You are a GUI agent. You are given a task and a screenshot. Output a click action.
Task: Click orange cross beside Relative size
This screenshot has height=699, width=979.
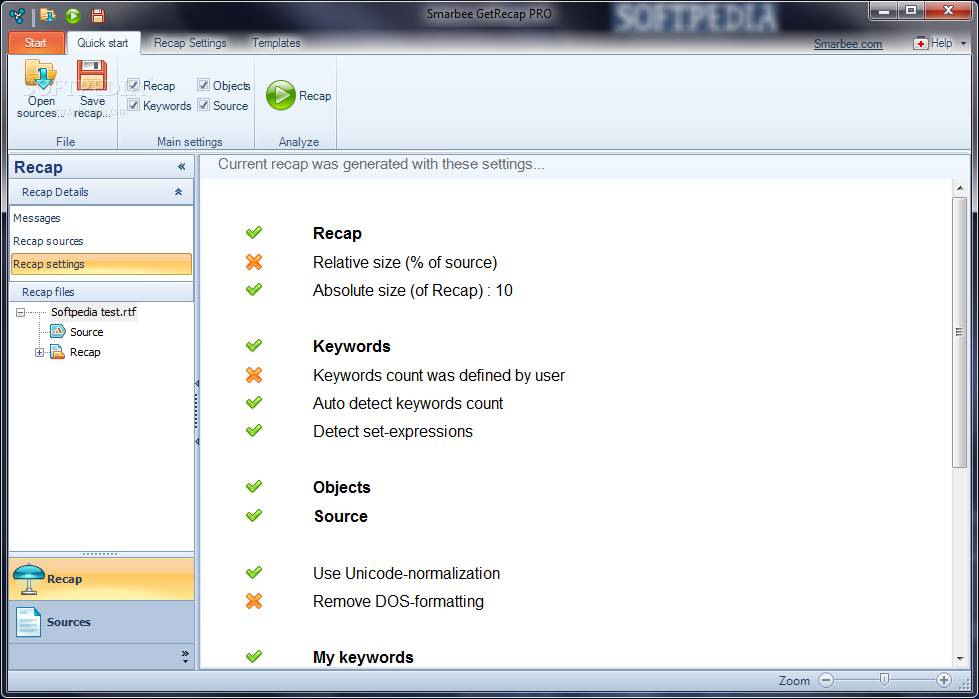coord(253,262)
